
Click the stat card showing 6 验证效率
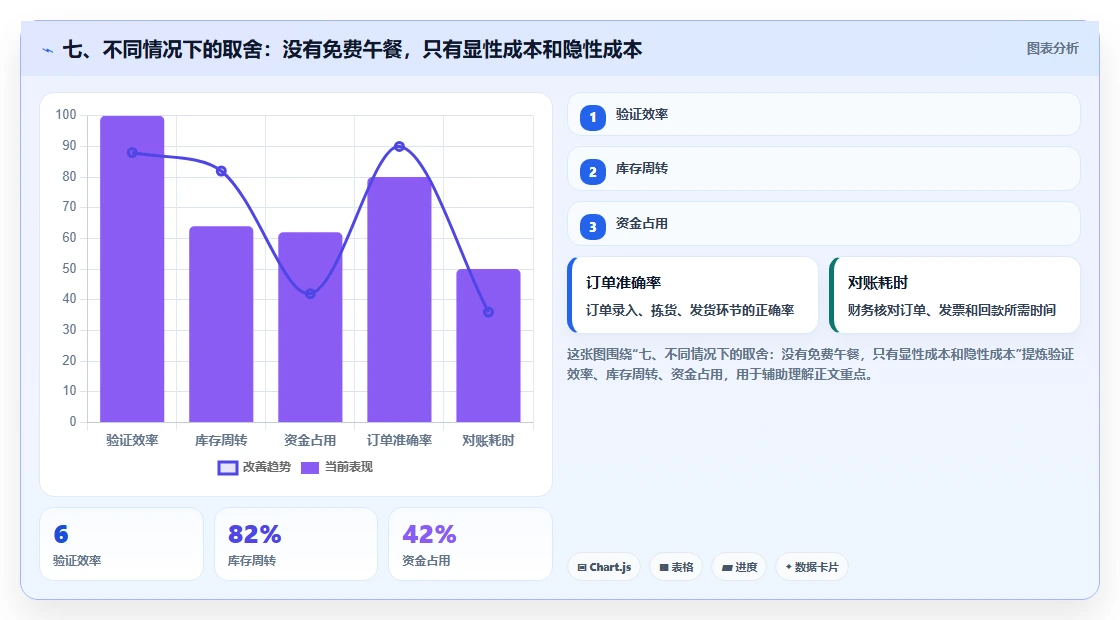[121, 544]
